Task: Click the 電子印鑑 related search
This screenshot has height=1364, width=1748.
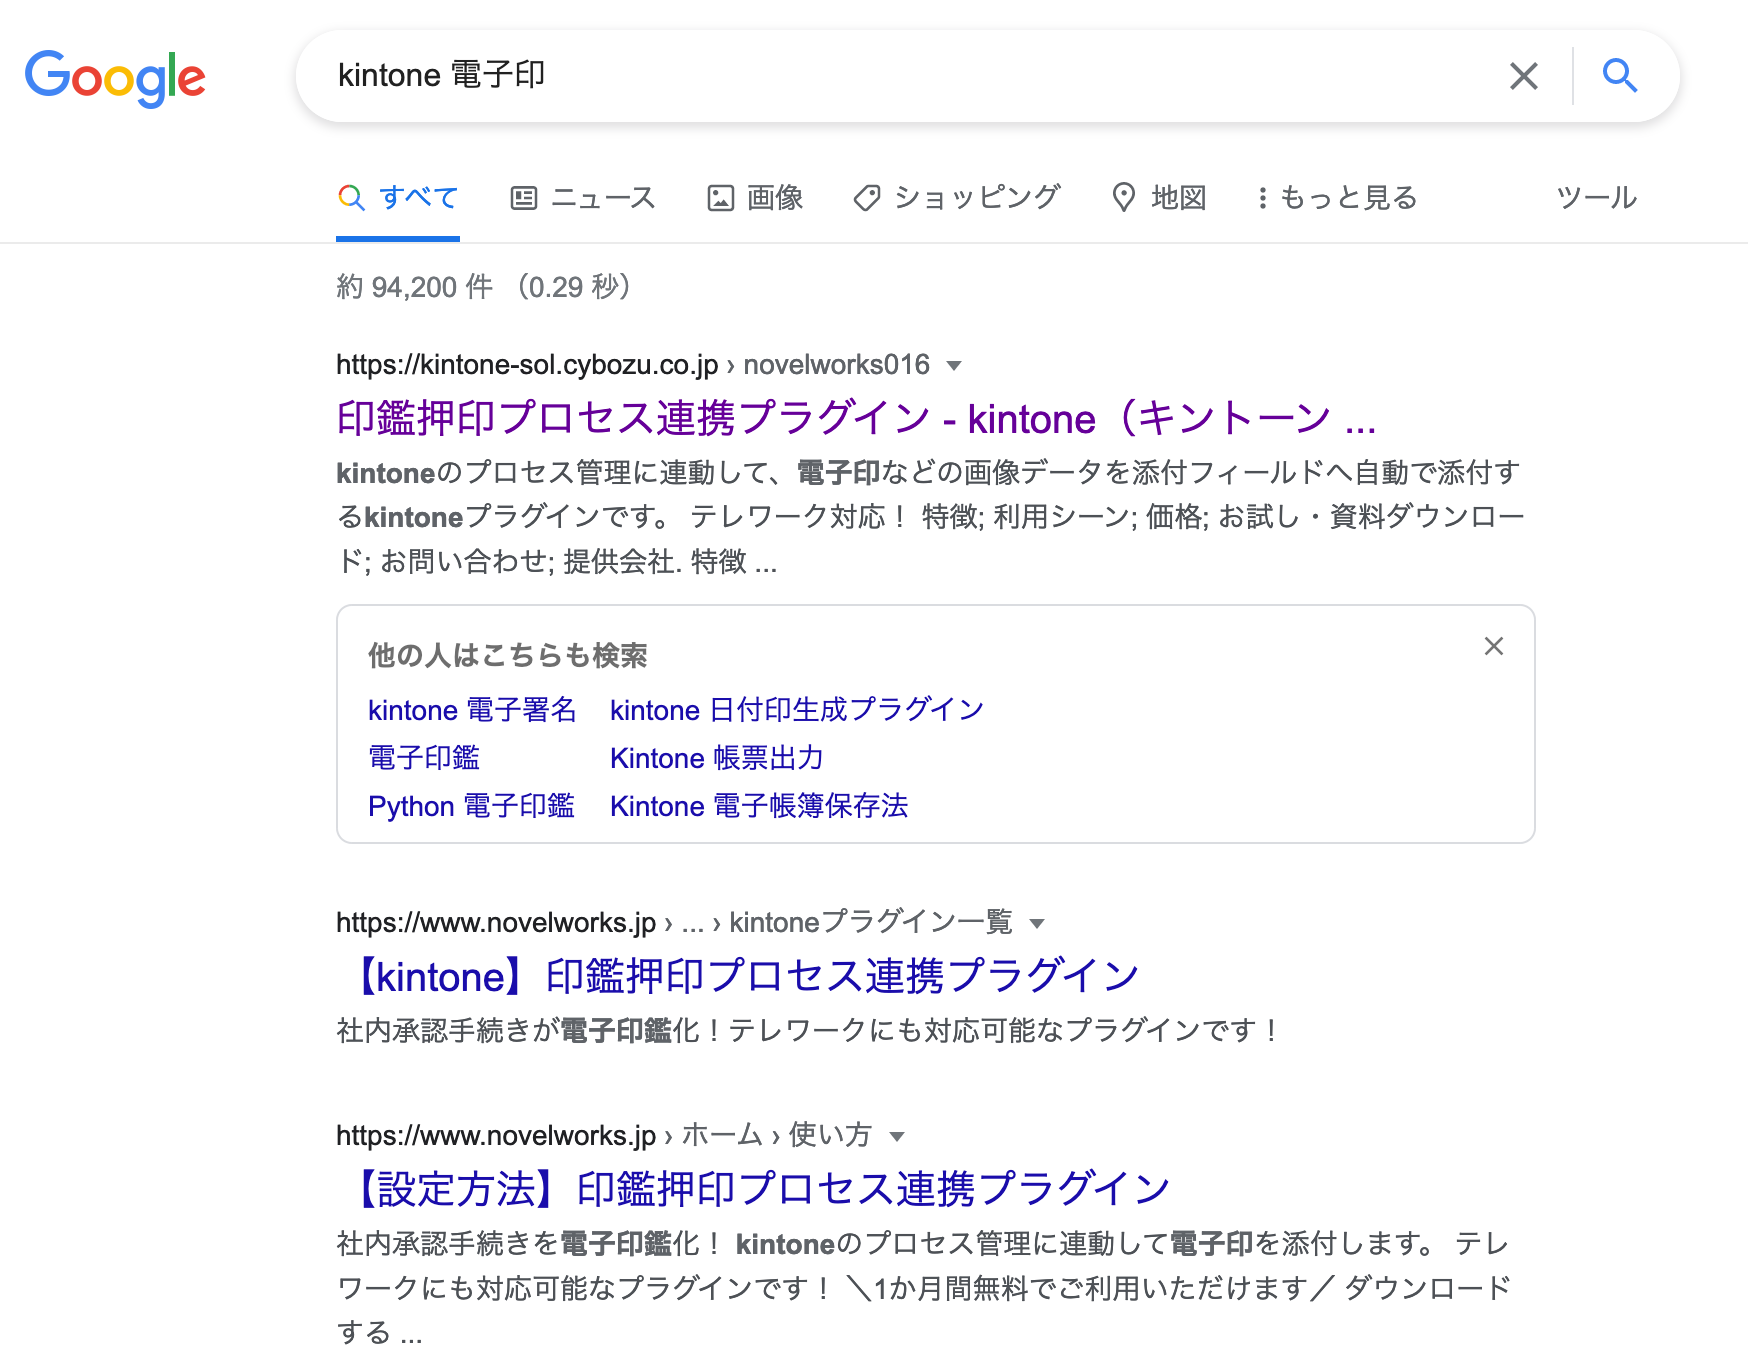Action: click(x=424, y=758)
